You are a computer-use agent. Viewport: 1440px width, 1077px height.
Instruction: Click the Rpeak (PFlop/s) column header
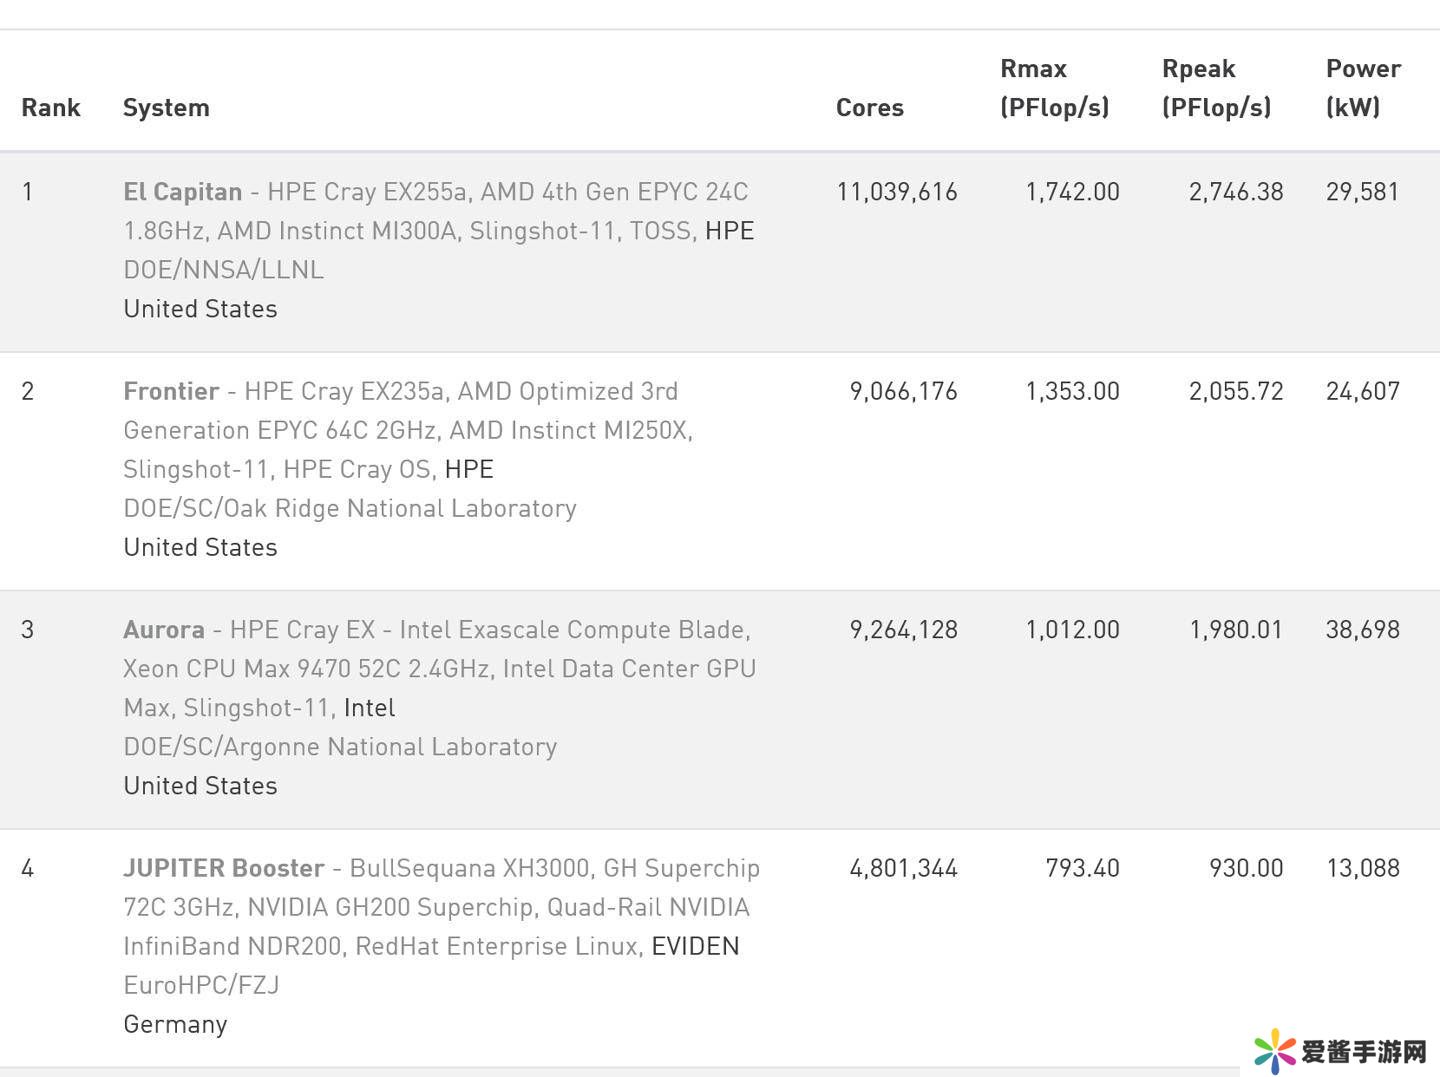(x=1216, y=88)
